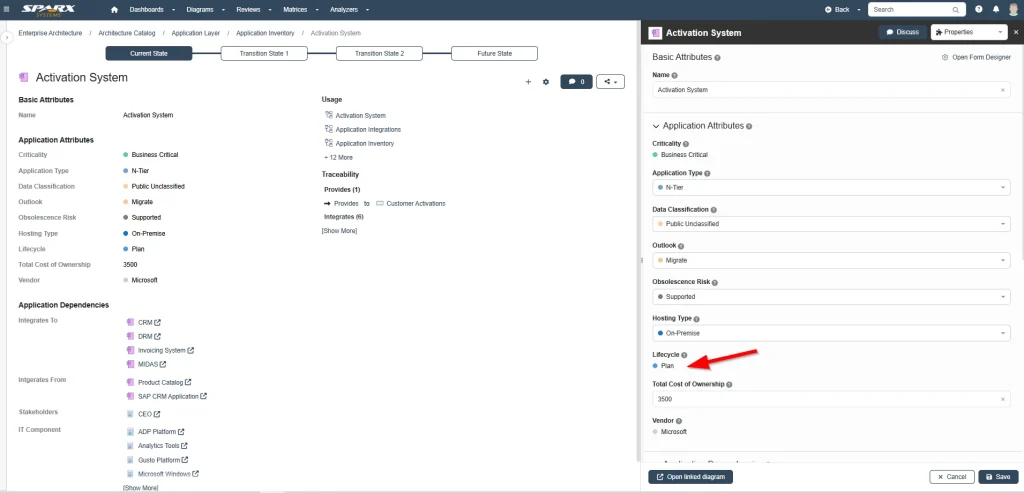Cancel the property edits
Viewport: 1024px width, 493px height.
[952, 477]
